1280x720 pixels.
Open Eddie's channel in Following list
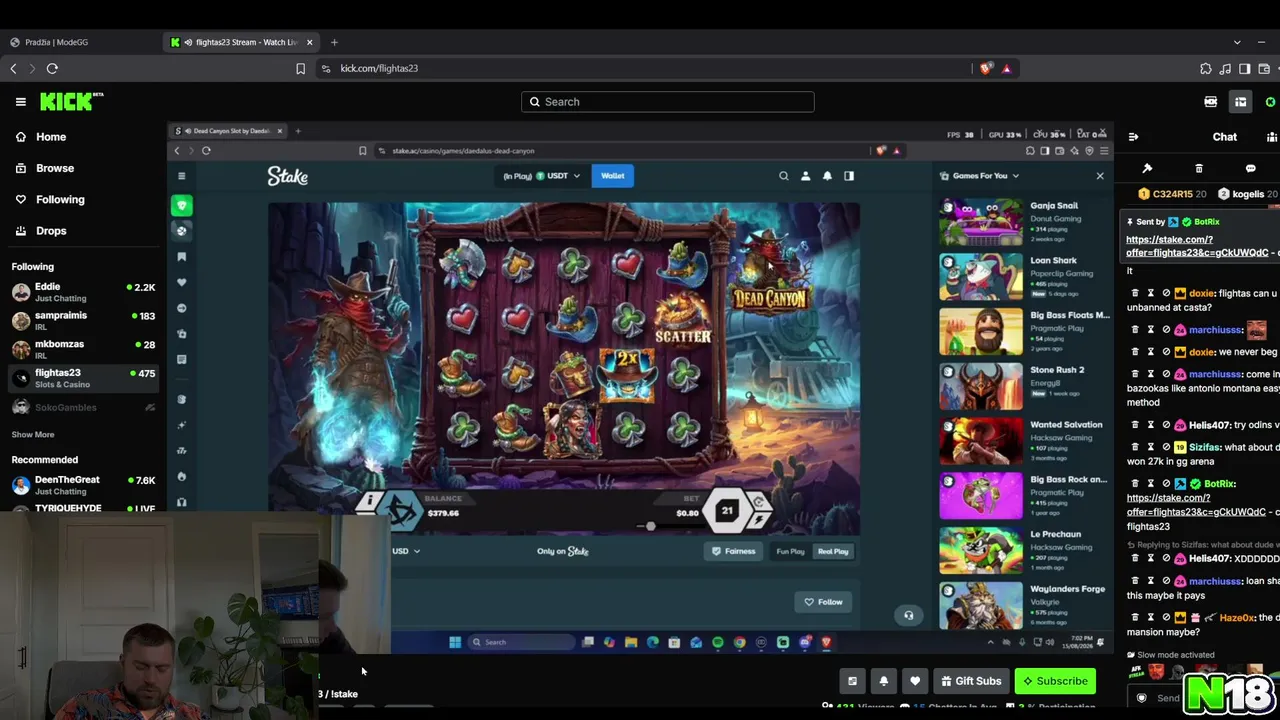83,292
